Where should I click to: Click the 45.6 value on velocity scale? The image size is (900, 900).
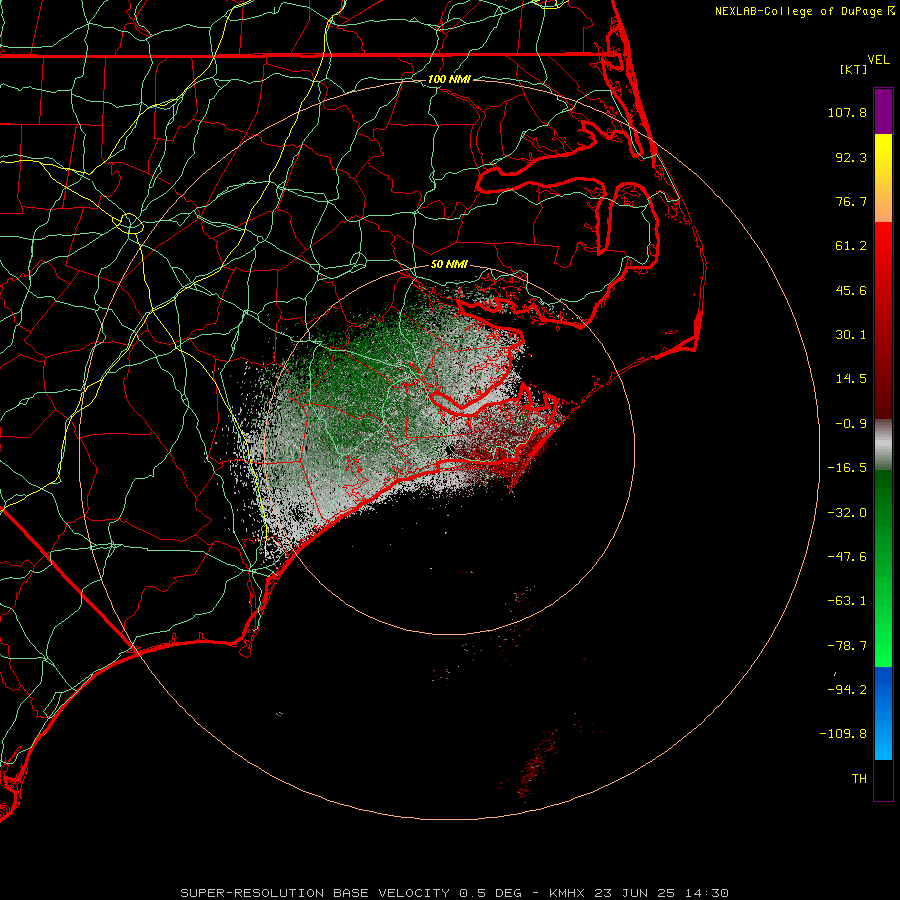[x=851, y=290]
